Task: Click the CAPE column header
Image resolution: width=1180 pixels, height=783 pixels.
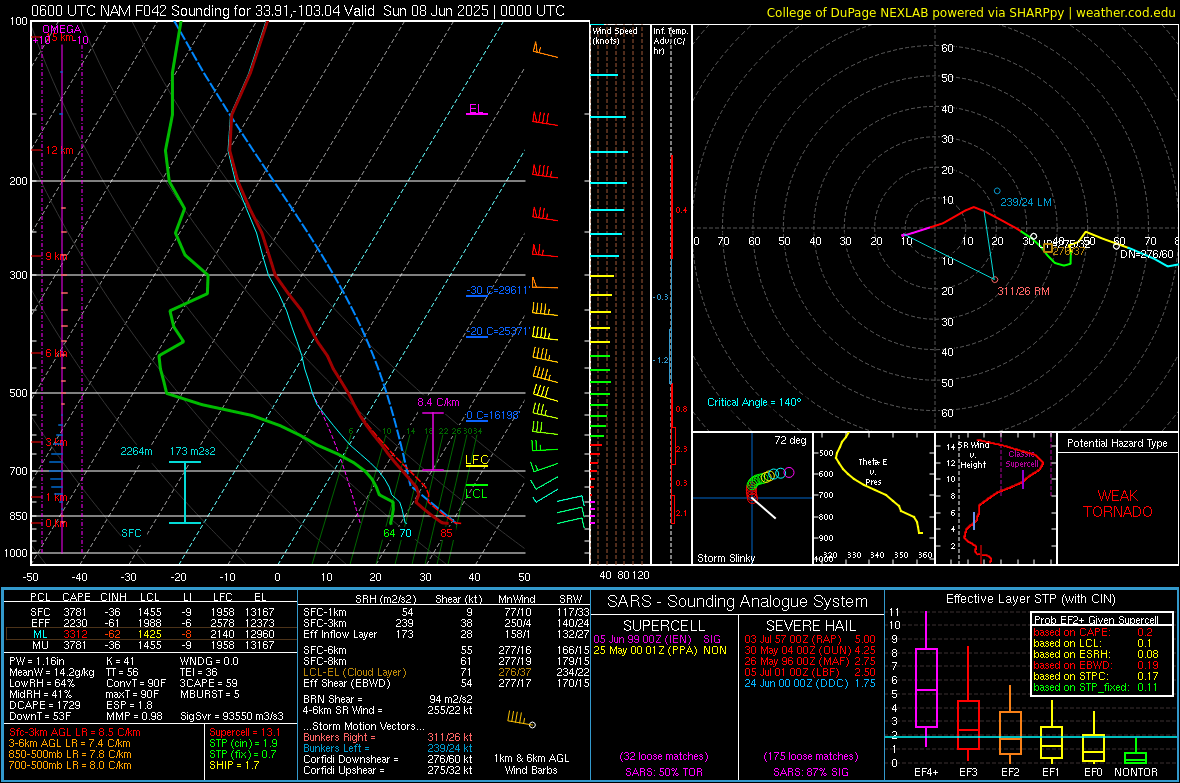Action: tap(76, 597)
